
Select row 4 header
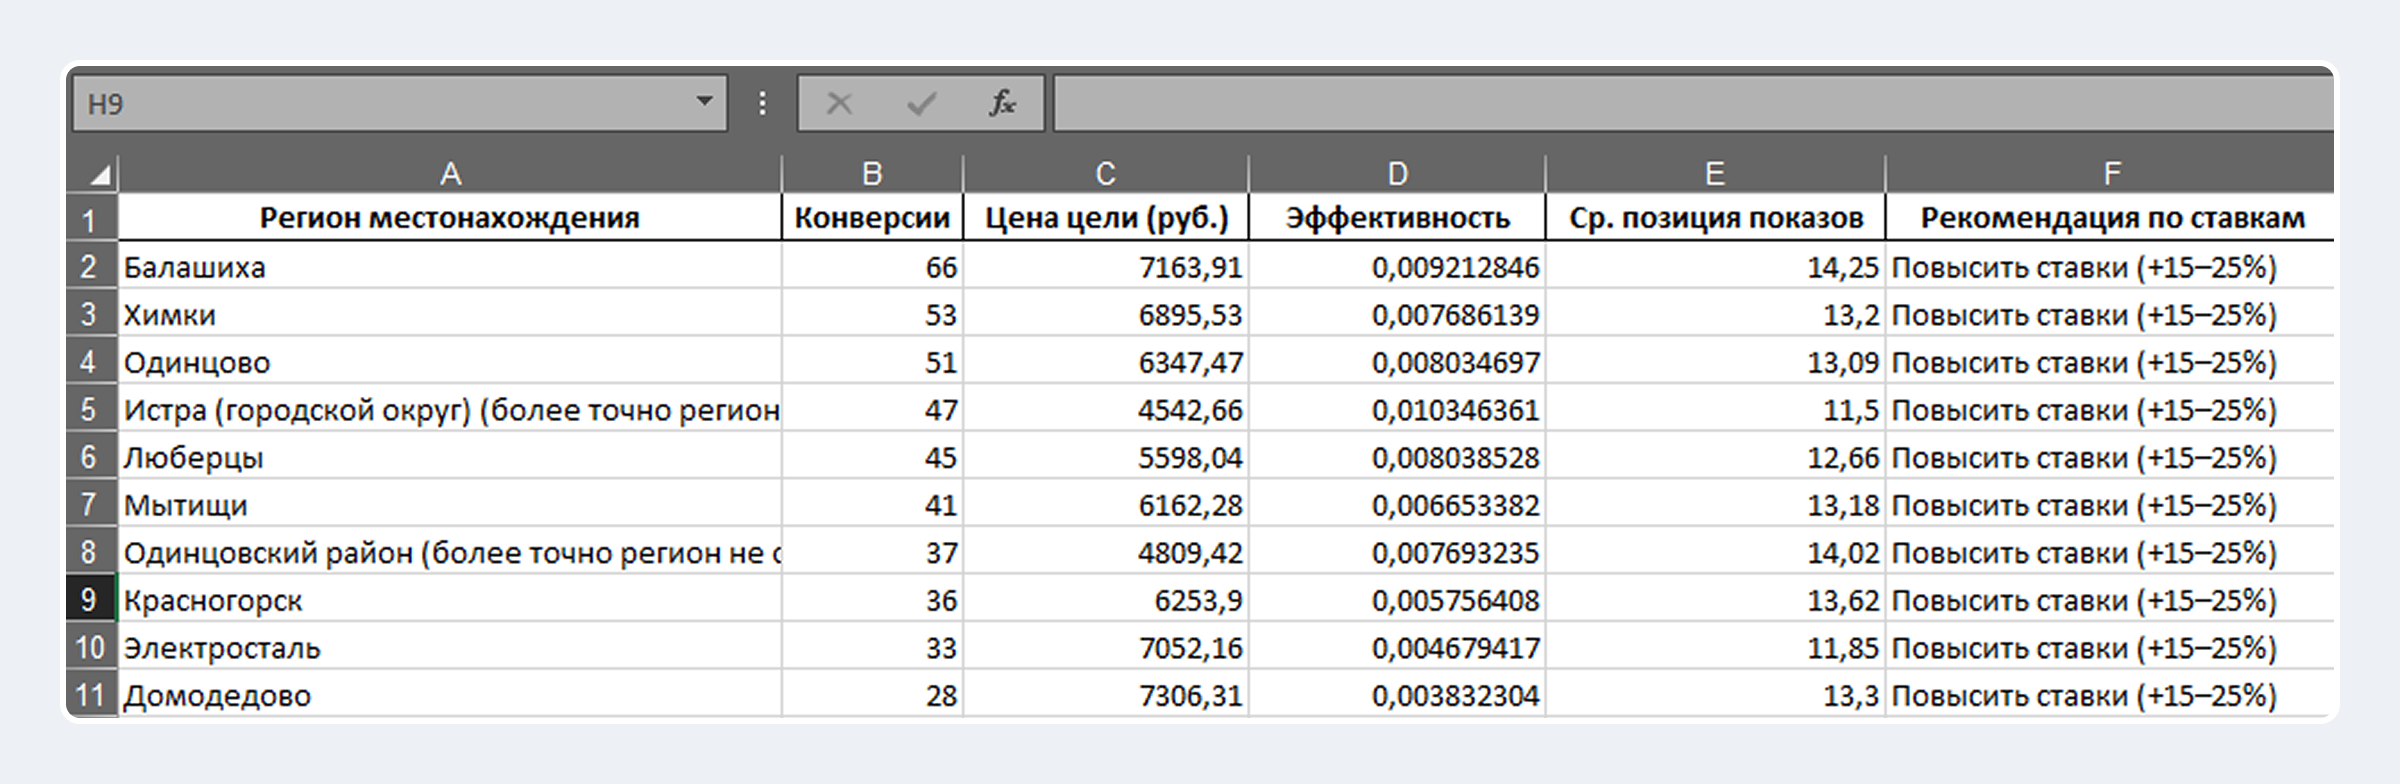(91, 361)
